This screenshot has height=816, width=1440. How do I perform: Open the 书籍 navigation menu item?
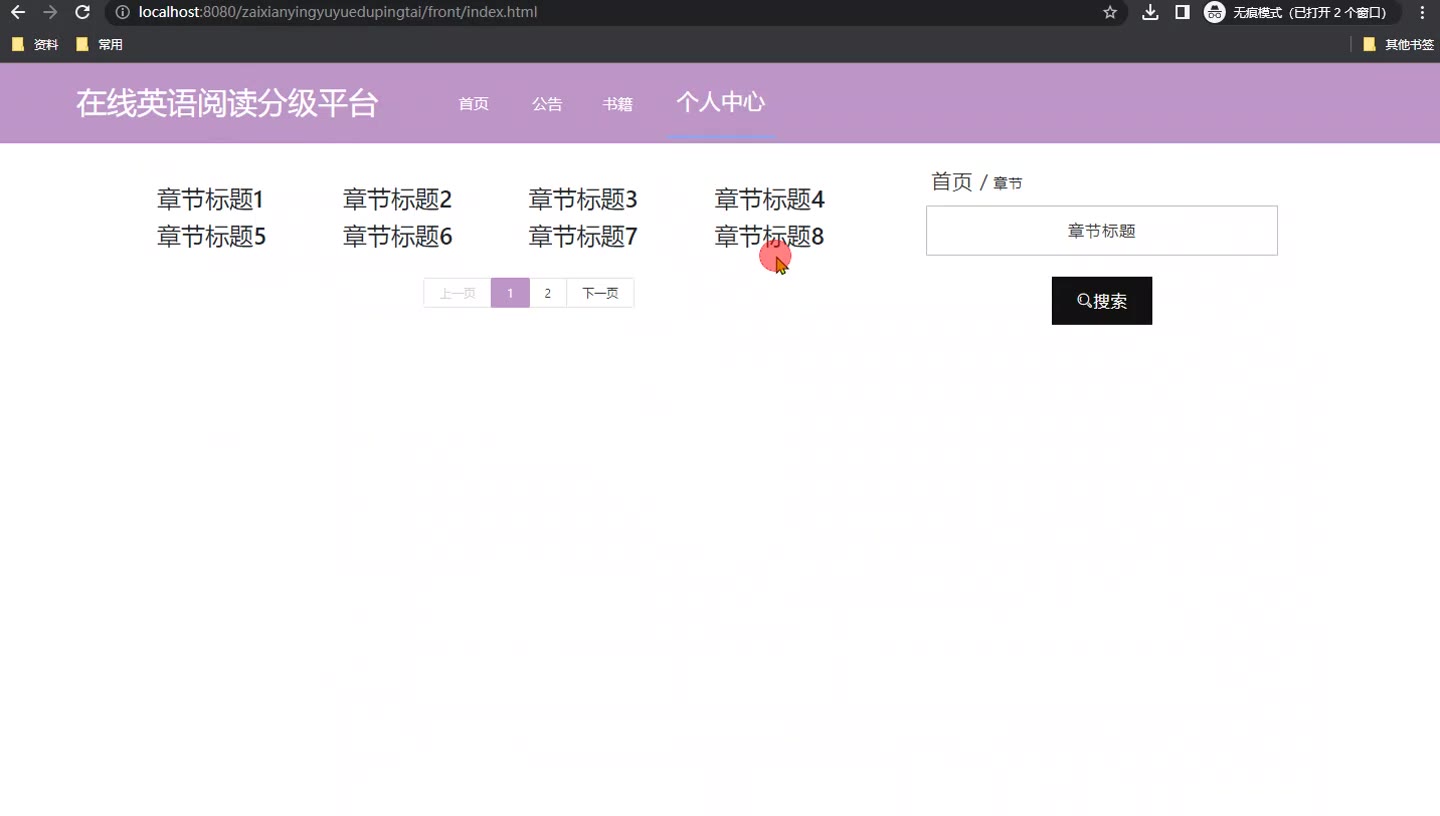point(618,104)
